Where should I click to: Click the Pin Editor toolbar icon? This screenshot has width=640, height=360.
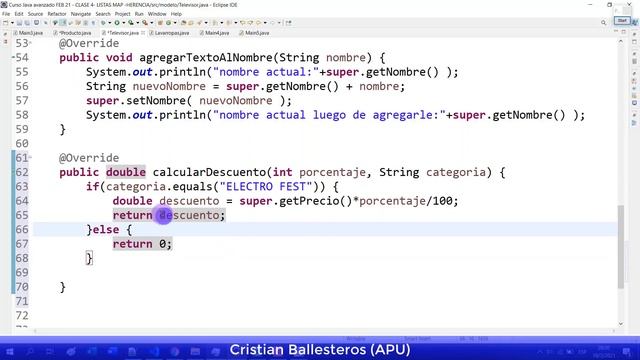(289, 23)
